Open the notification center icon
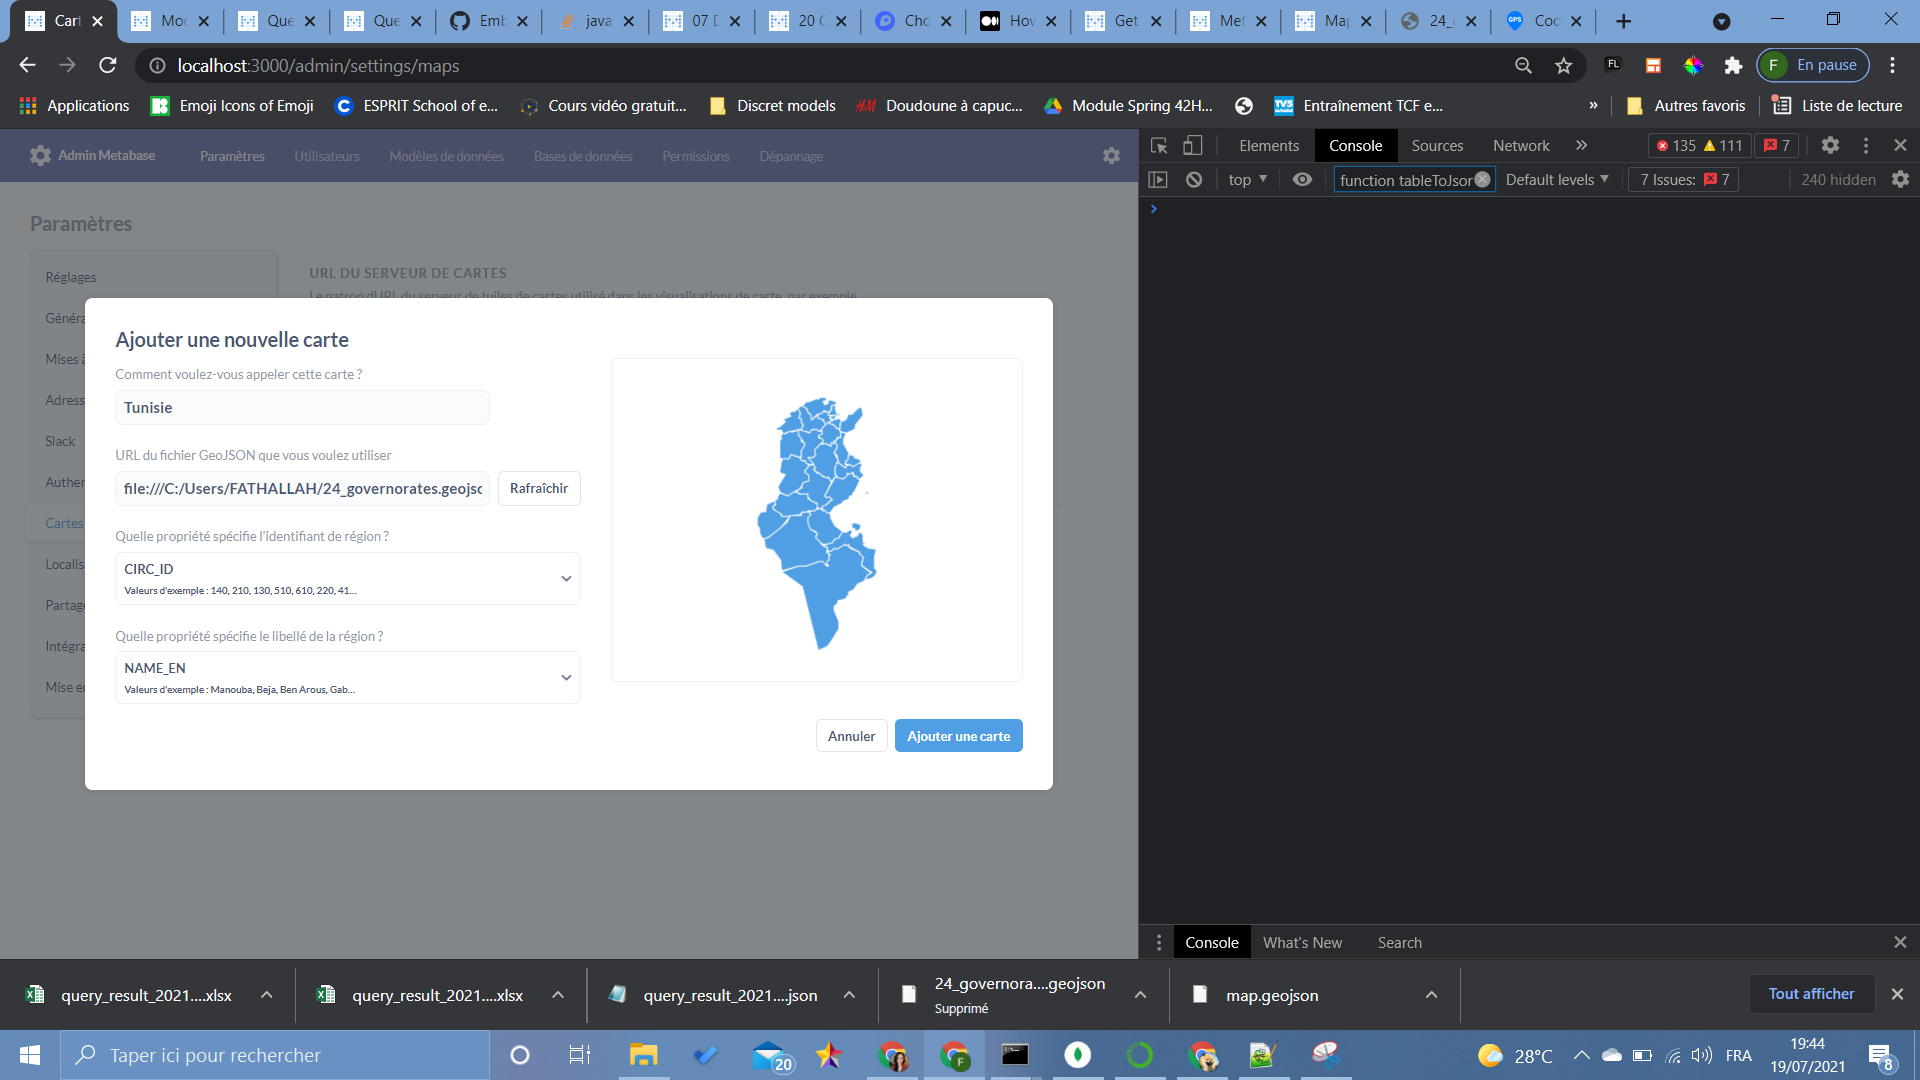This screenshot has height=1080, width=1920. (x=1880, y=1055)
